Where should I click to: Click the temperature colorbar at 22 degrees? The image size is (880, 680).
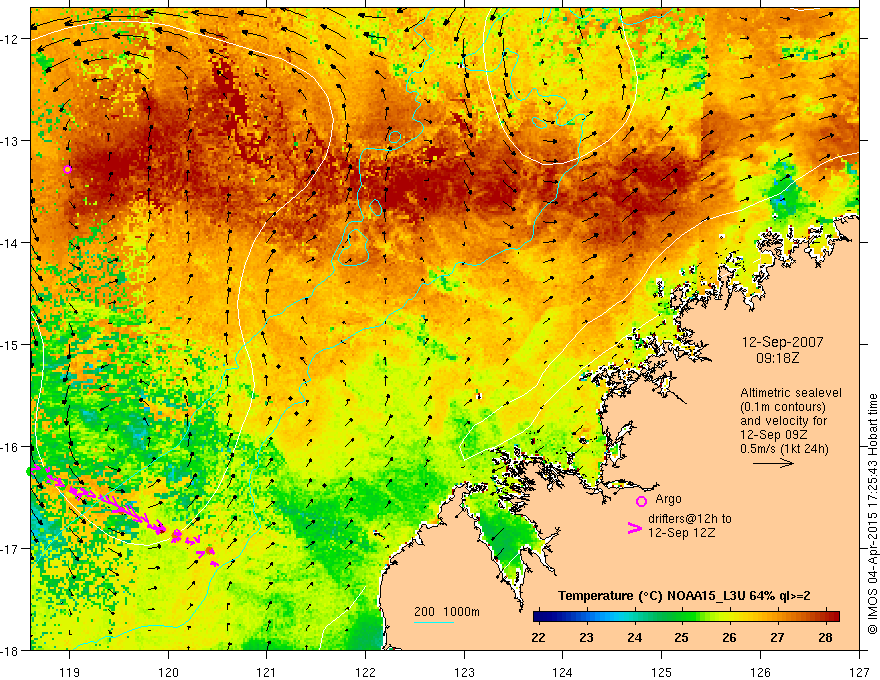539,617
